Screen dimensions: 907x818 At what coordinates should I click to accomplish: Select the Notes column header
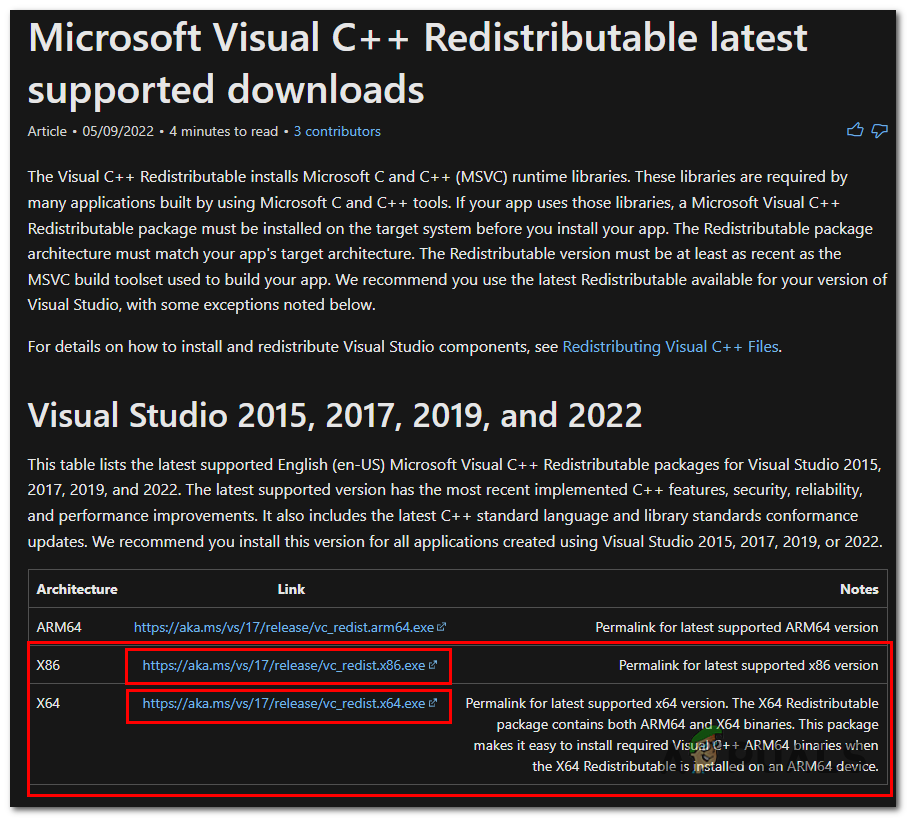[859, 589]
